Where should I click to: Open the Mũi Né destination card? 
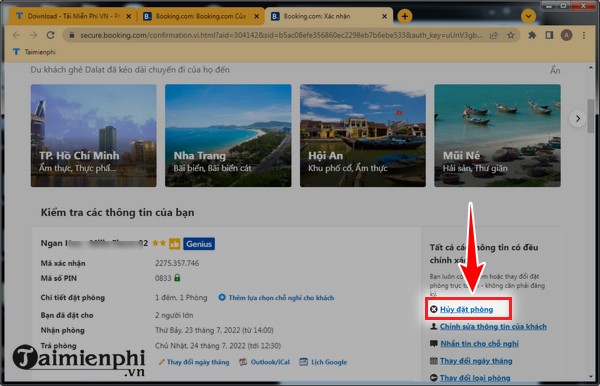click(497, 135)
